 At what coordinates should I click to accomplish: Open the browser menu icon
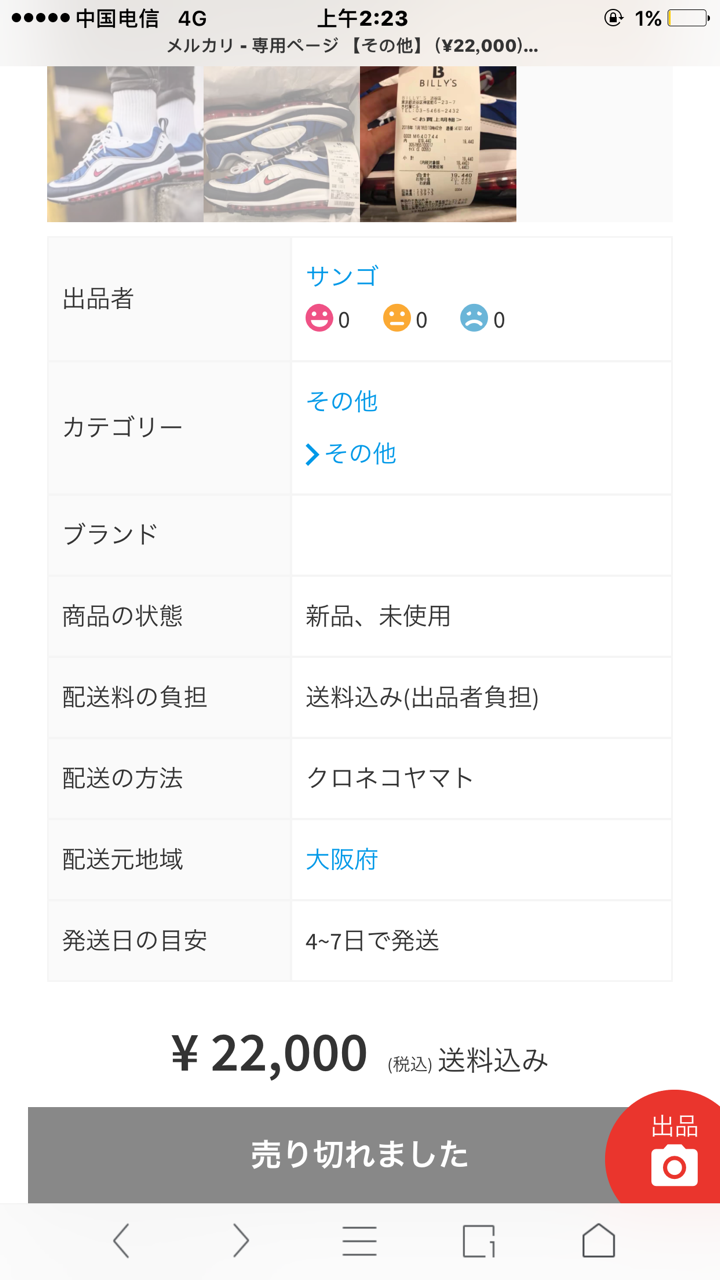pos(359,1240)
